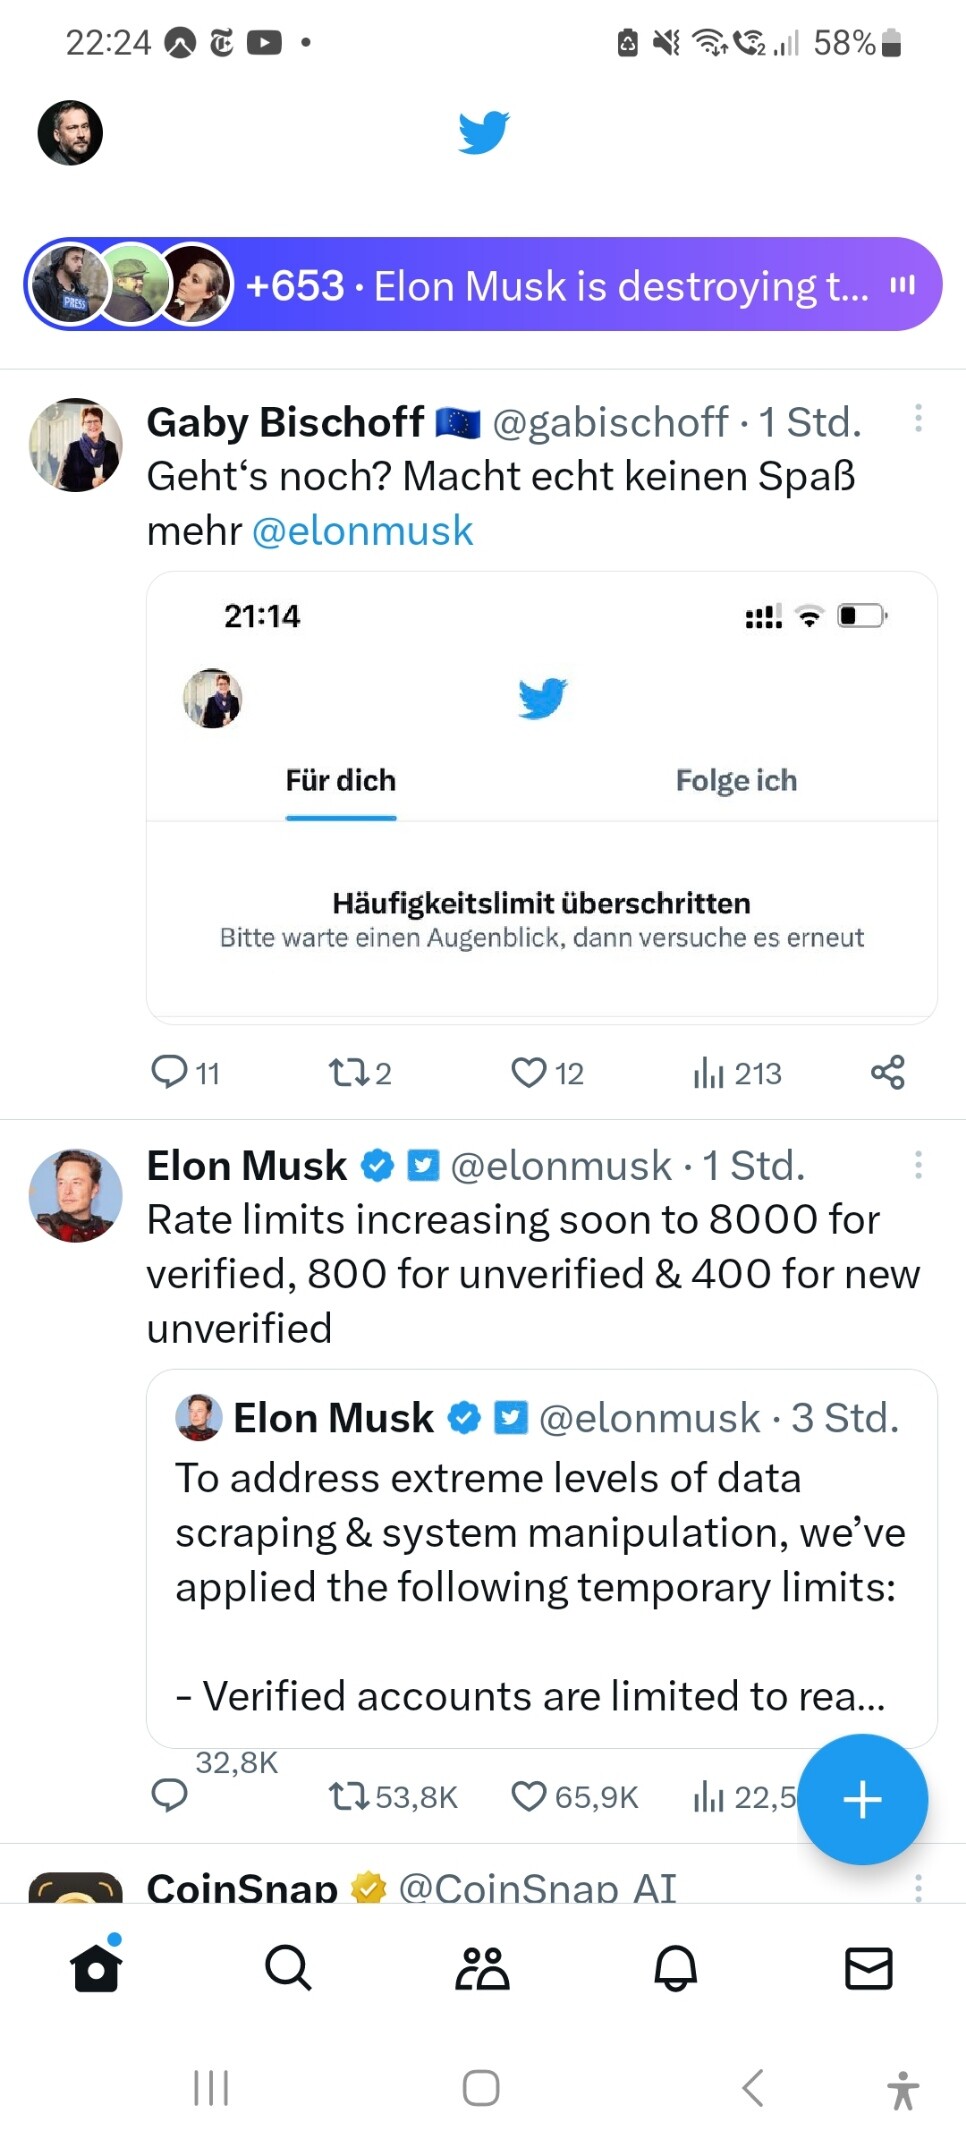Like Elon Musk's rate limits tweet

point(529,1797)
